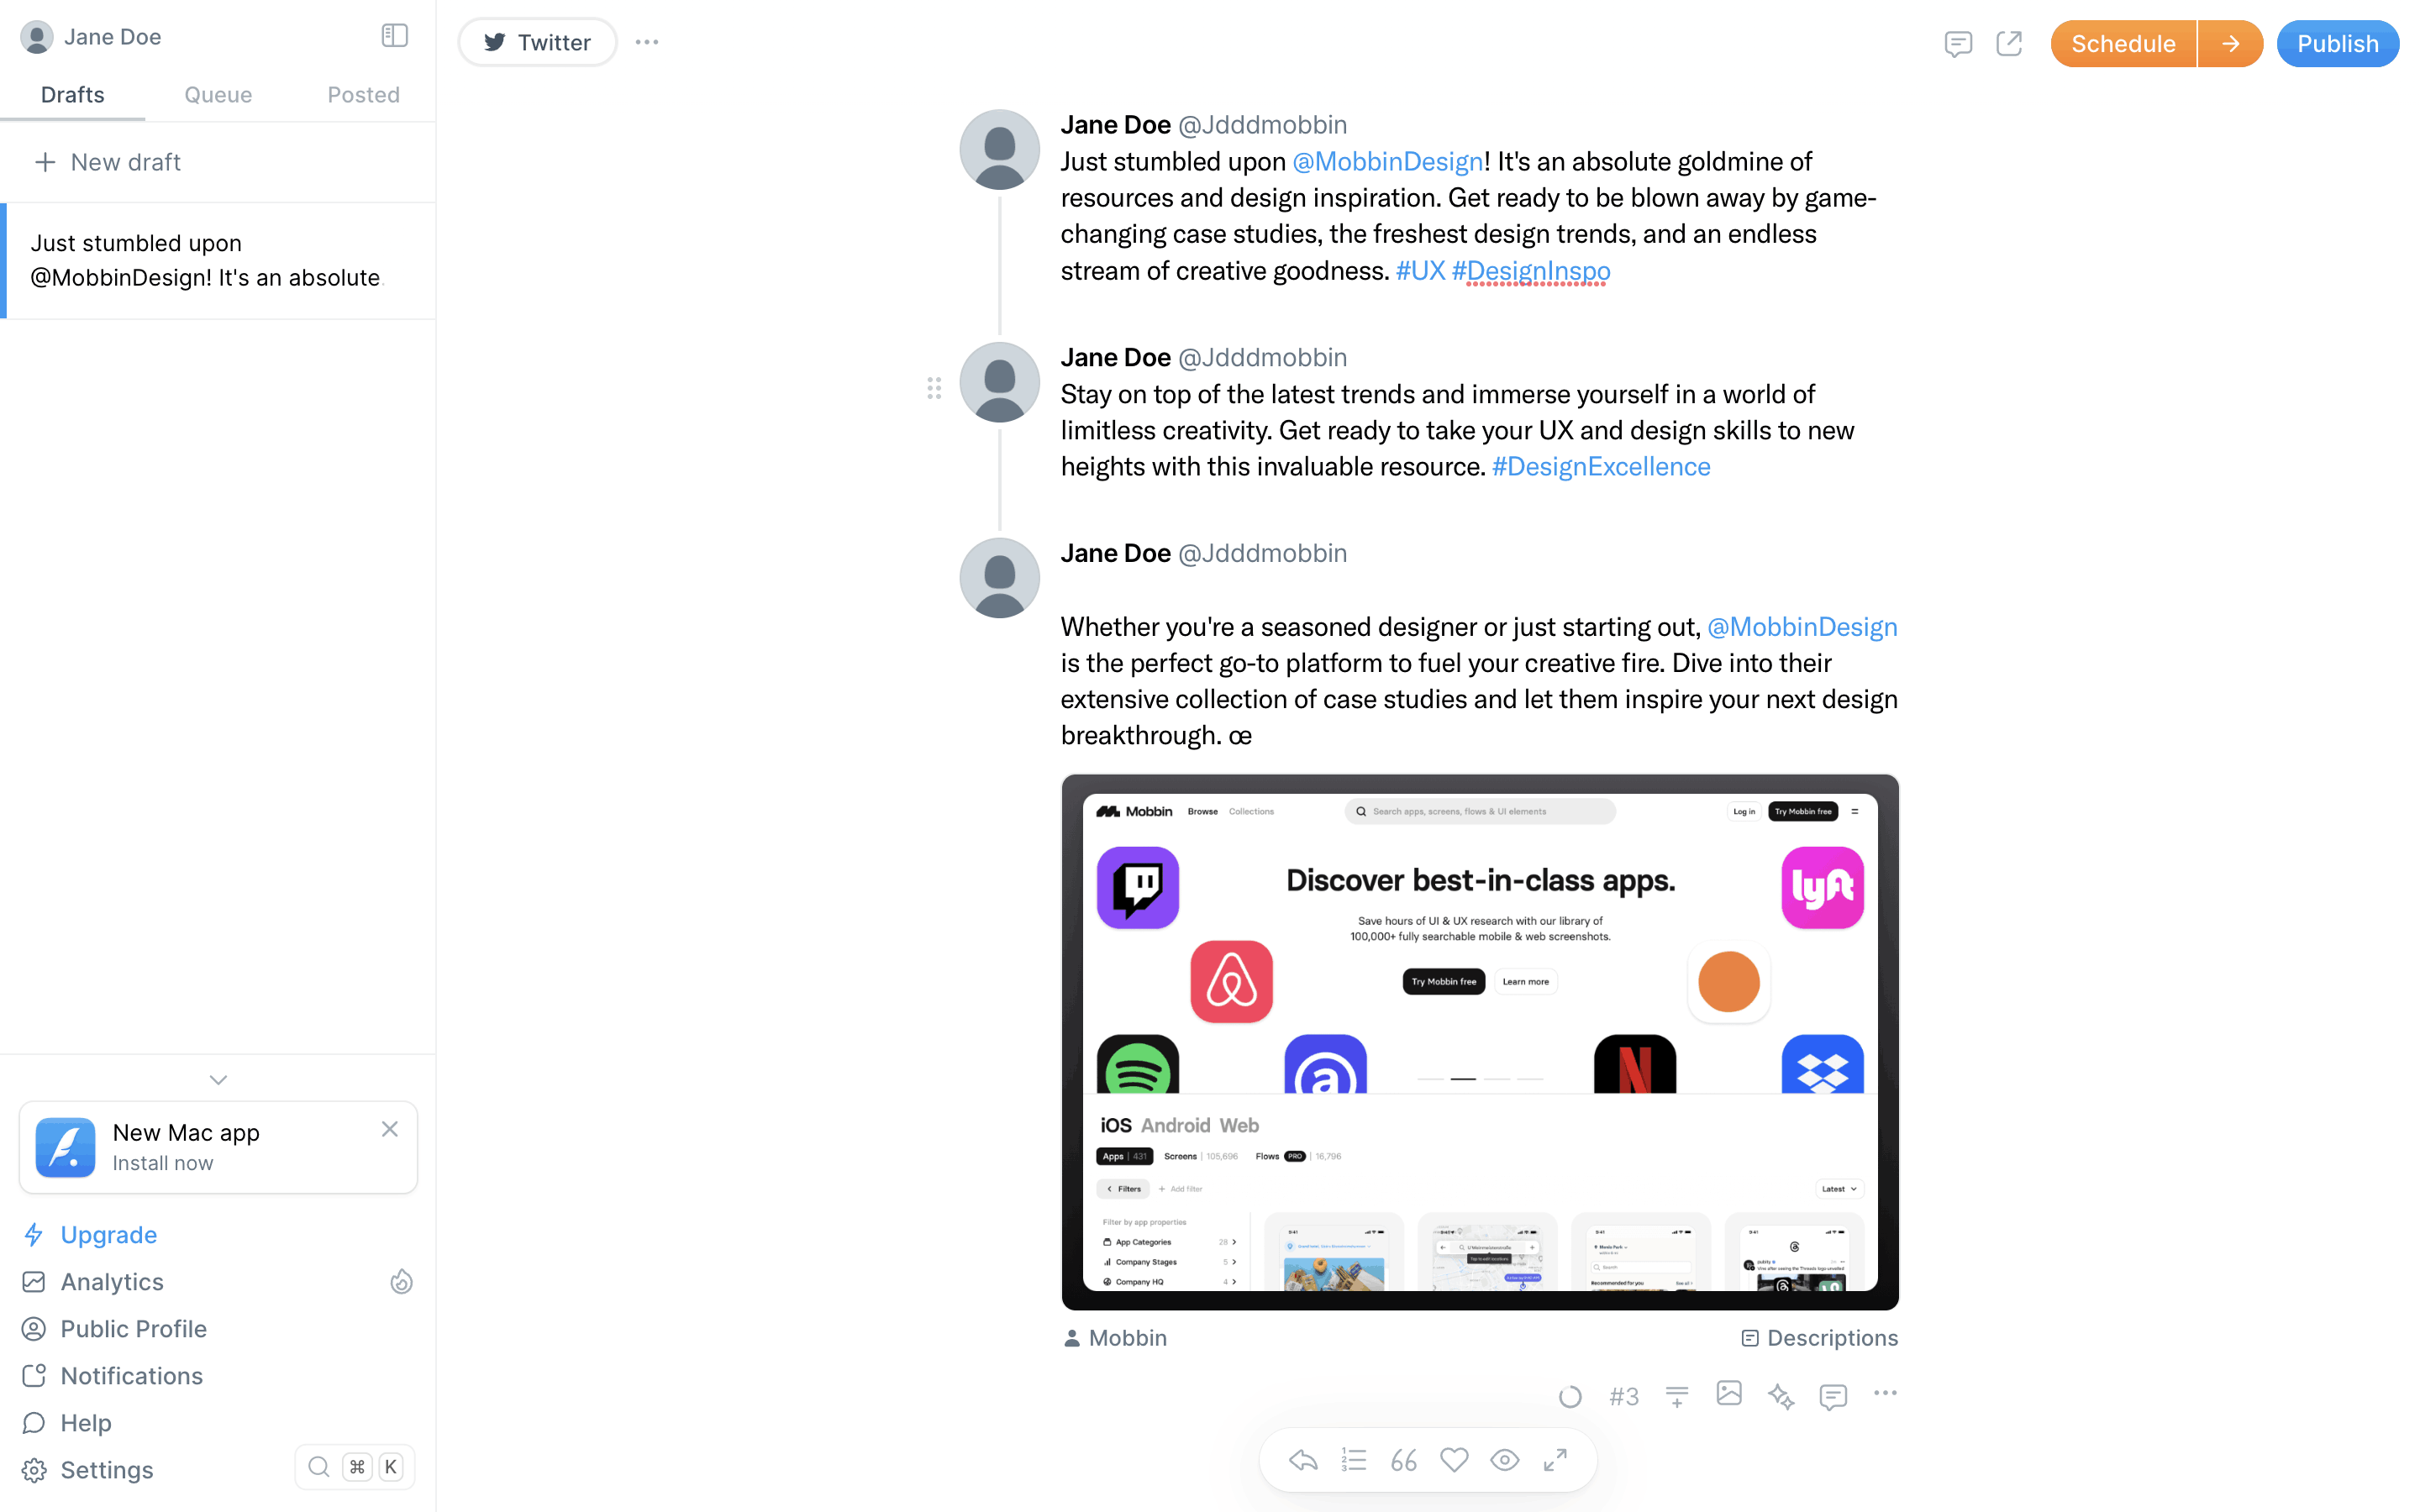Open schedule options arrow next to Schedule

coord(2230,44)
